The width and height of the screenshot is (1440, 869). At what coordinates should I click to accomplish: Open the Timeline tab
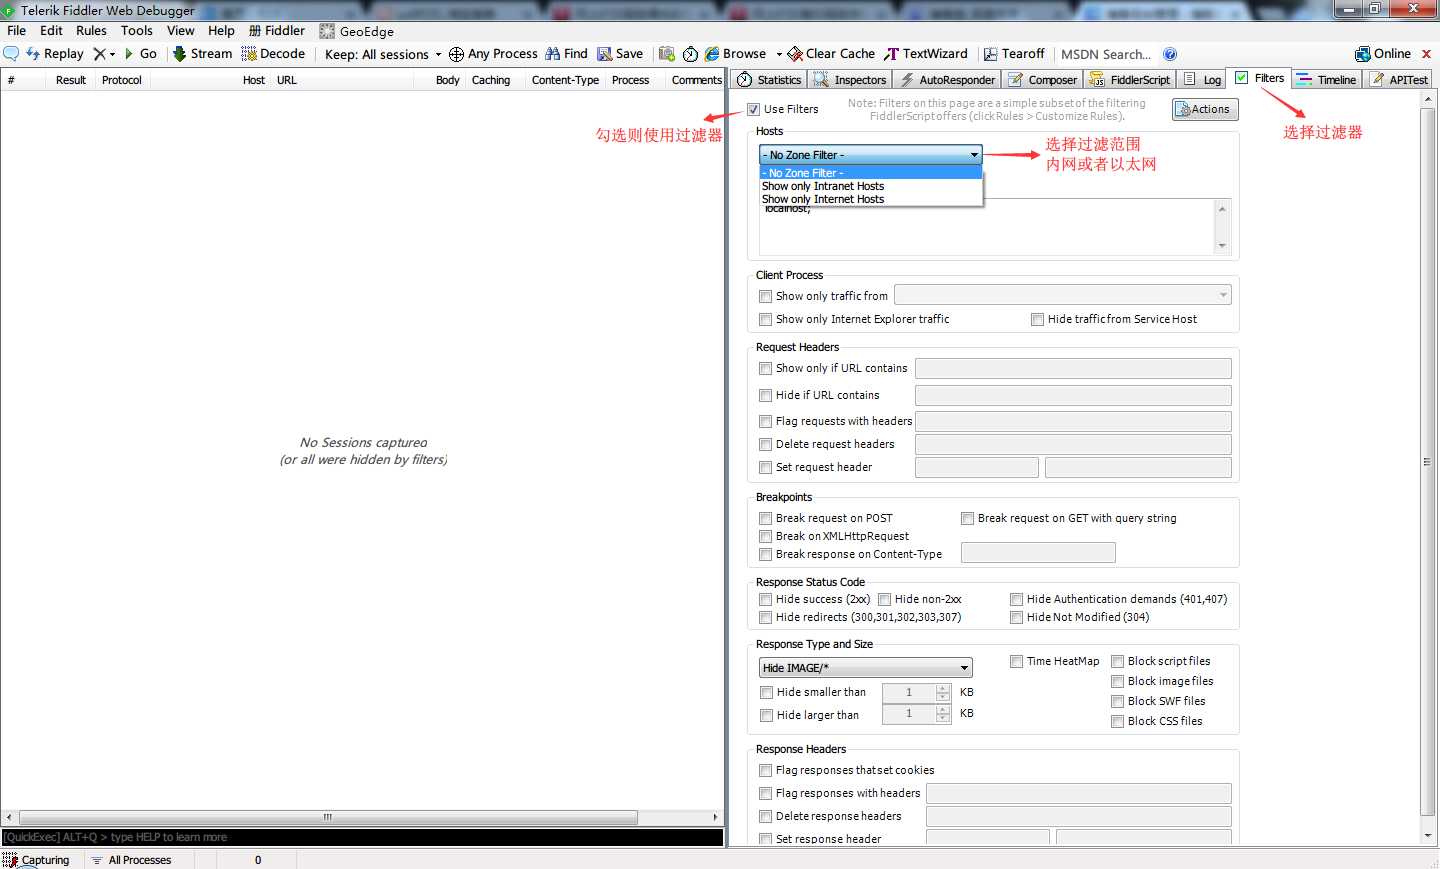click(x=1327, y=79)
